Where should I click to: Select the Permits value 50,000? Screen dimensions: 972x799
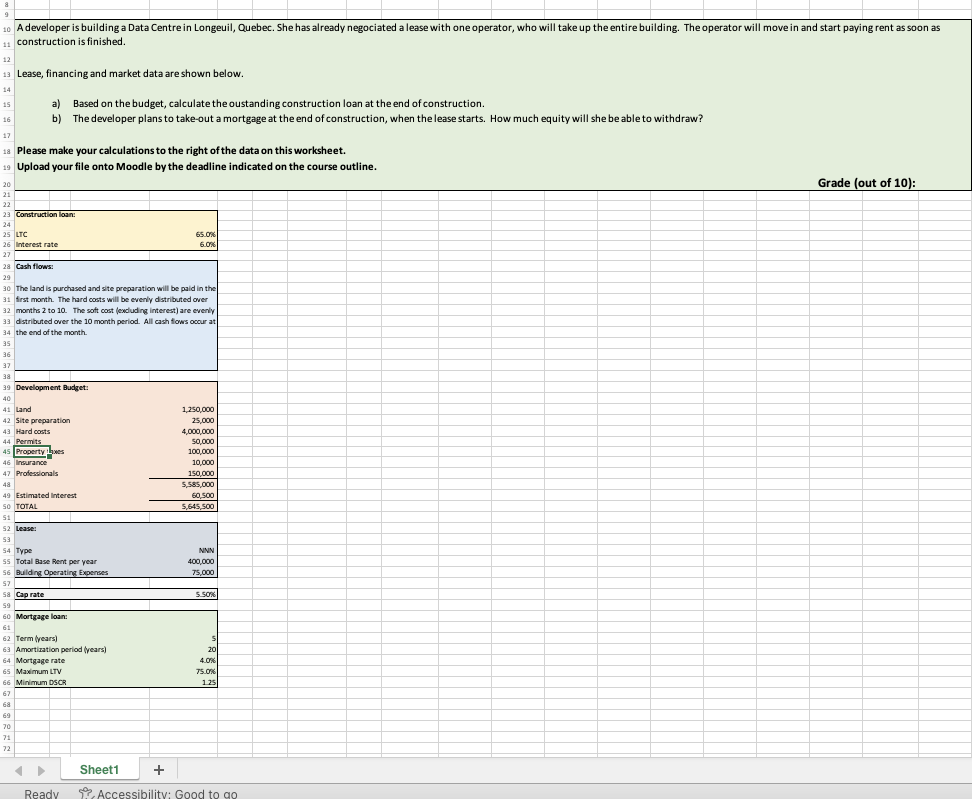point(203,442)
